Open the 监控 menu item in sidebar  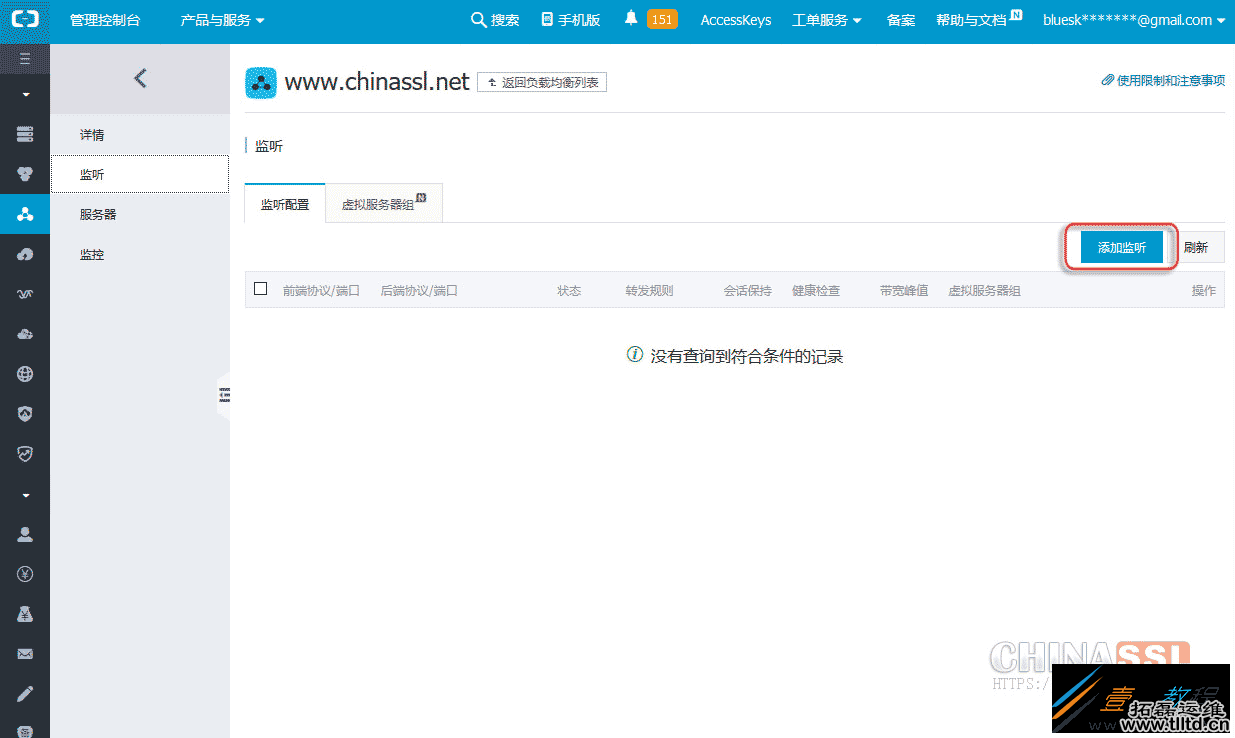click(x=92, y=254)
